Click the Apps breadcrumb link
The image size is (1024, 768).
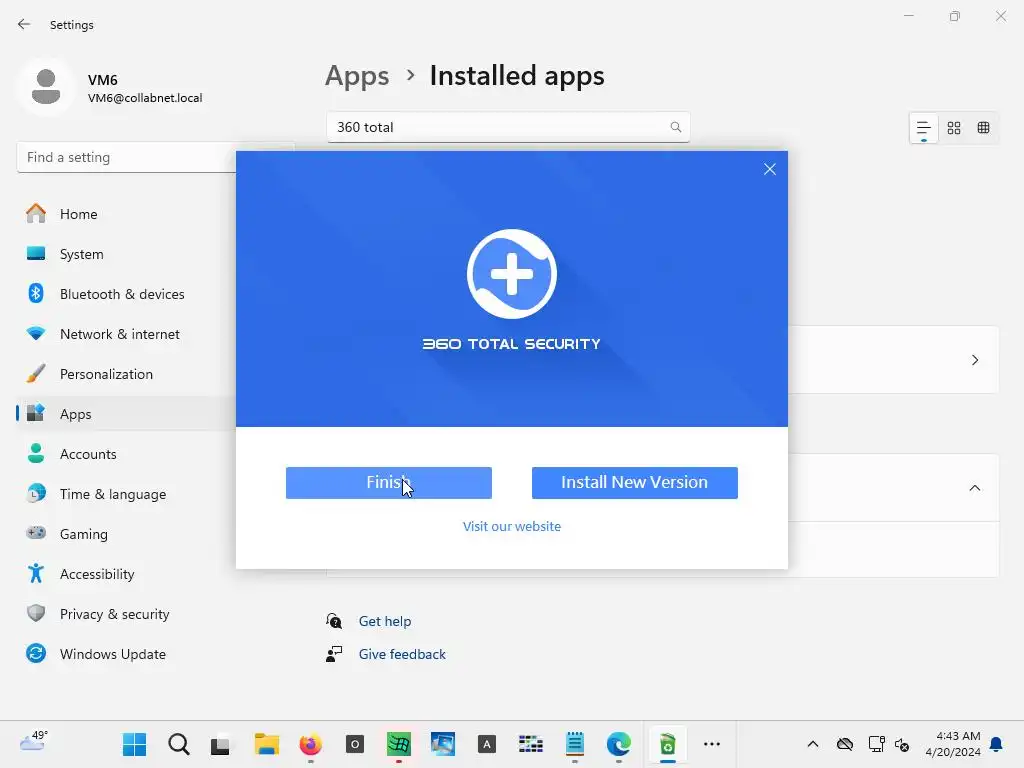click(357, 76)
